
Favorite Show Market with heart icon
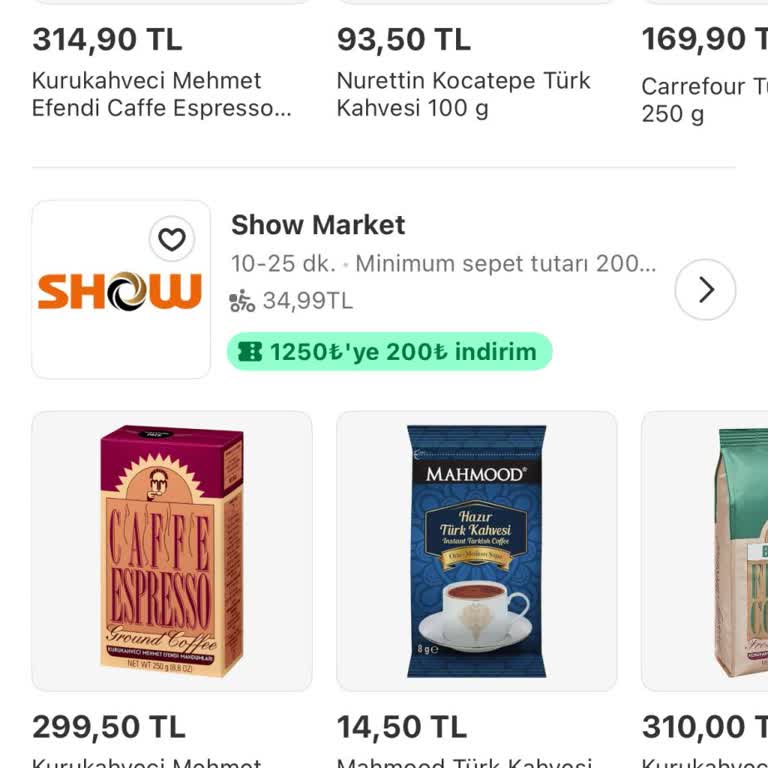click(172, 239)
